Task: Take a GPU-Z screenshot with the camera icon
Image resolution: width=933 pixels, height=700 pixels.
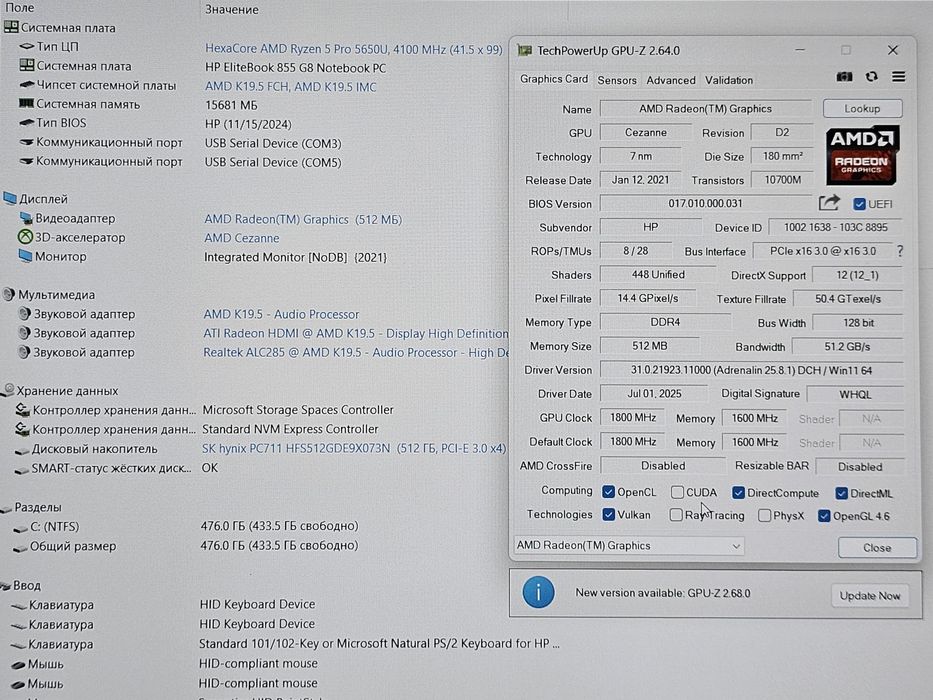Action: click(844, 77)
